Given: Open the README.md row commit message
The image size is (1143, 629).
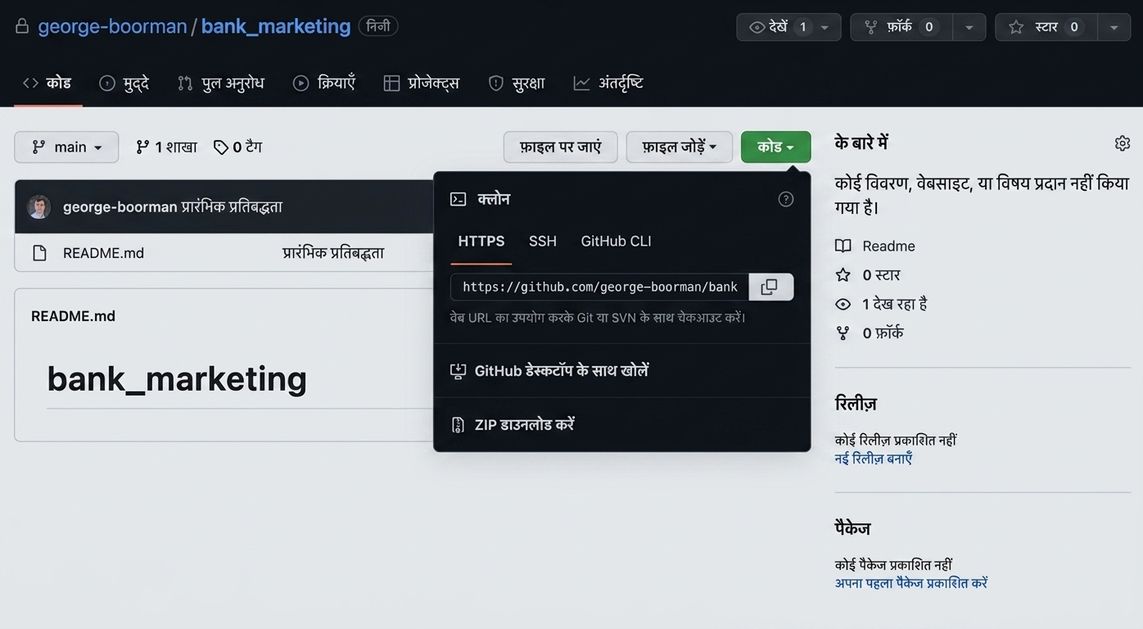Looking at the screenshot, I should point(333,253).
